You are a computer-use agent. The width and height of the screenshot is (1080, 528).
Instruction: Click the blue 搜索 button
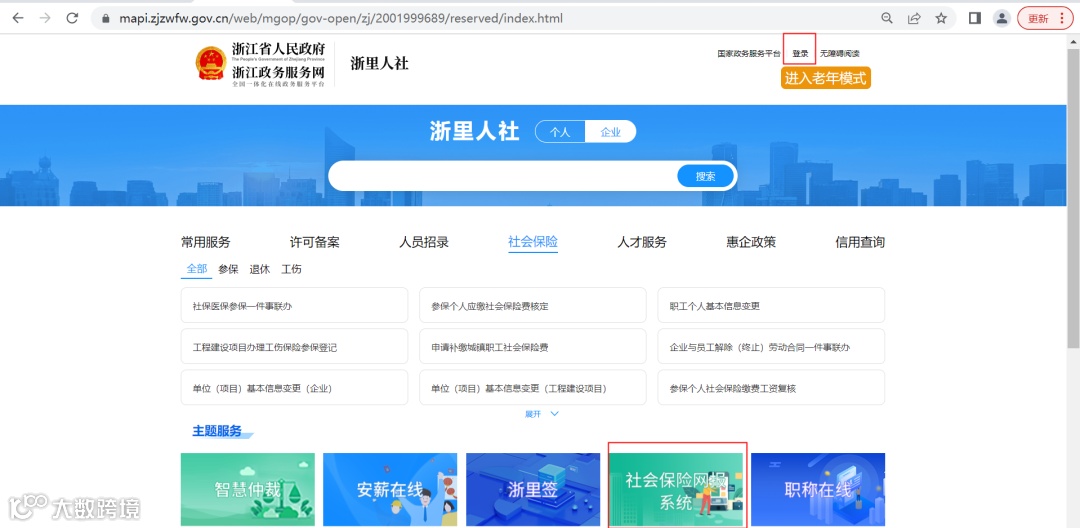(705, 176)
